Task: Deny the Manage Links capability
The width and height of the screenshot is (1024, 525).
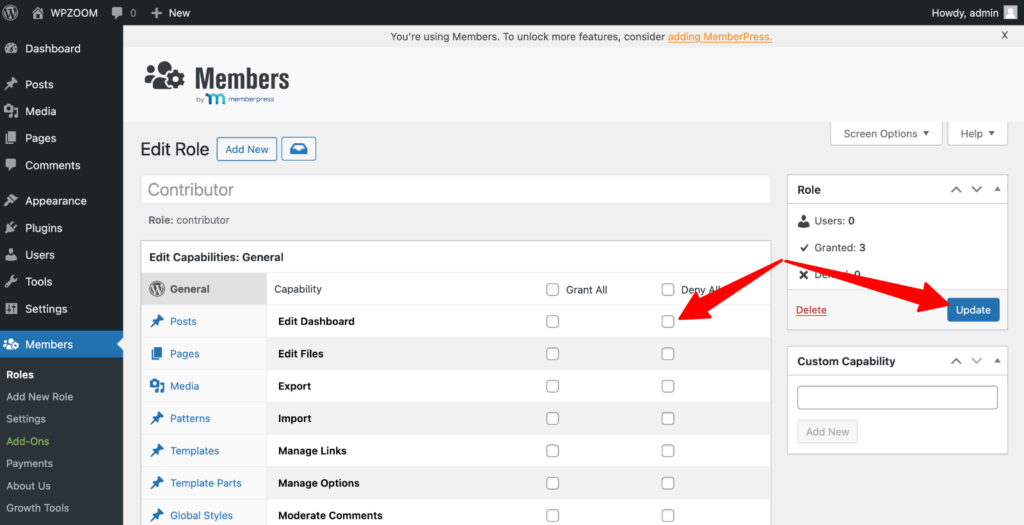Action: (667, 451)
